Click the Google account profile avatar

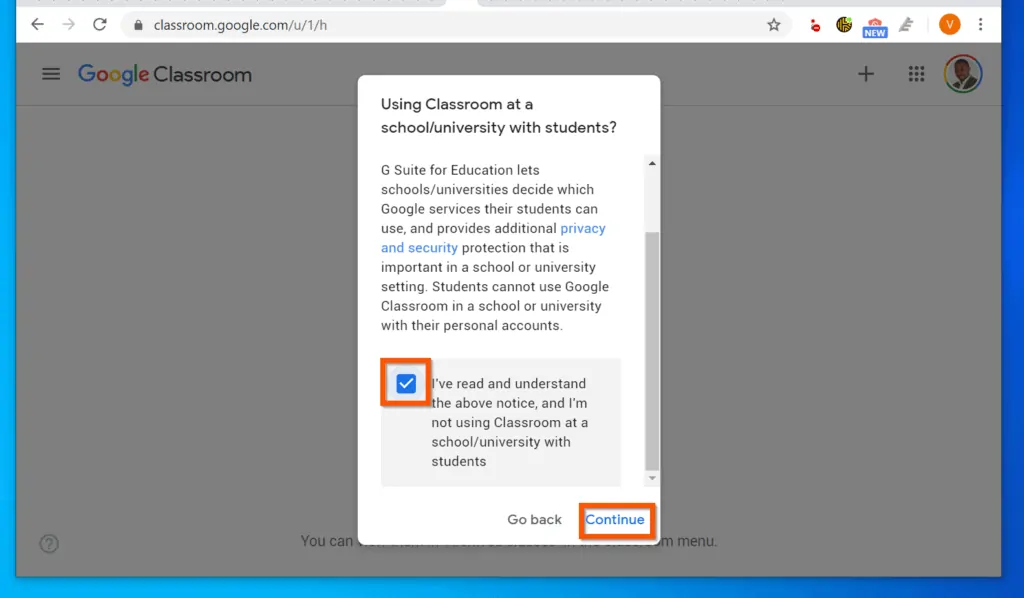tap(963, 74)
